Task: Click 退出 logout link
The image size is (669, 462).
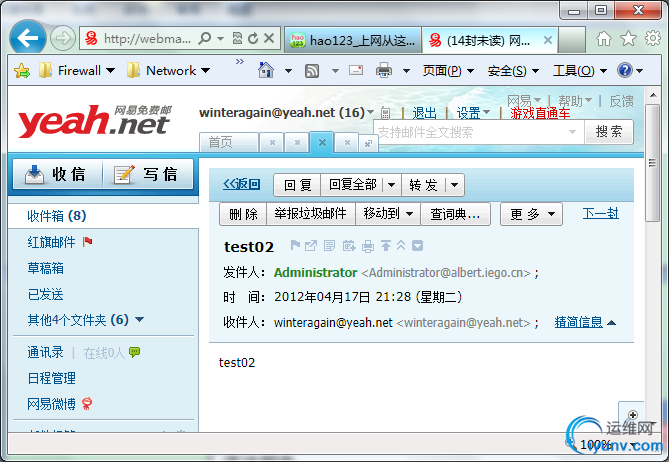Action: (x=425, y=113)
